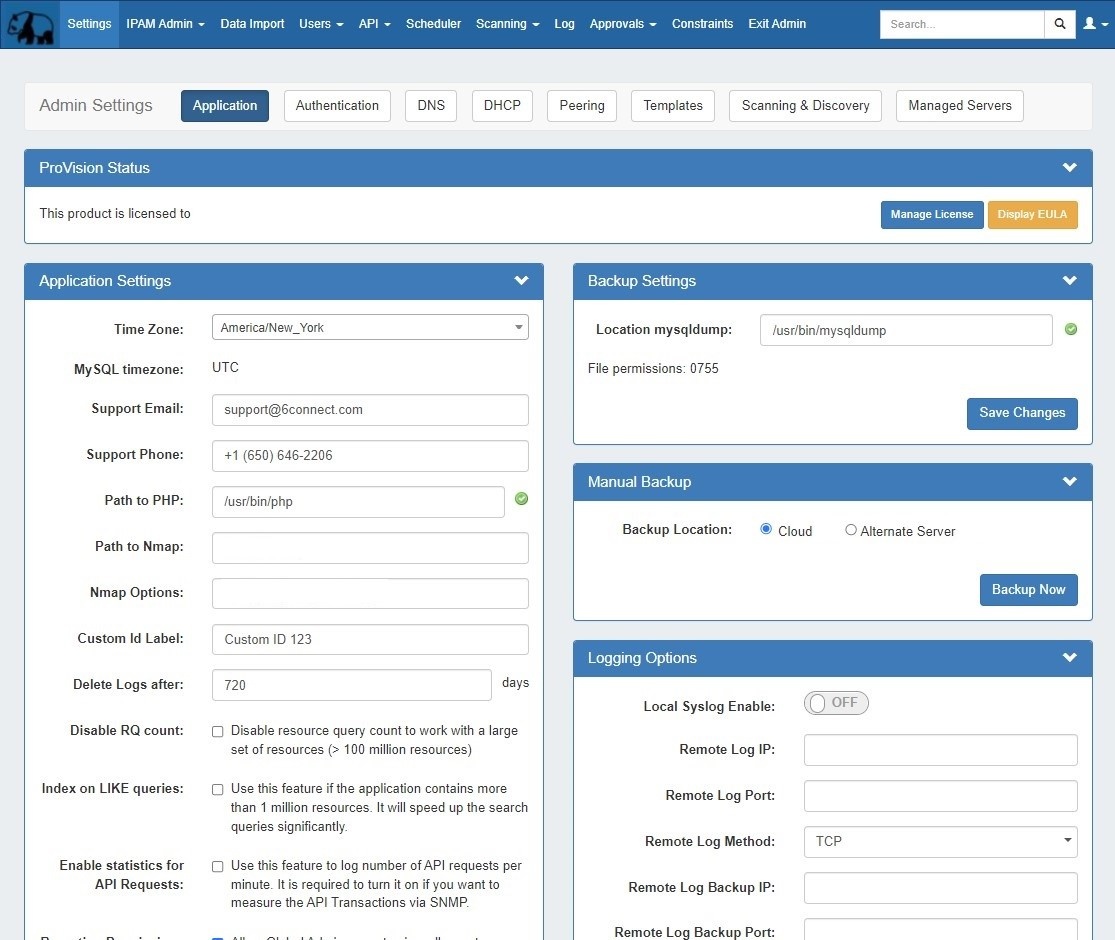
Task: Collapse the Logging Options panel chevron
Action: click(x=1069, y=658)
